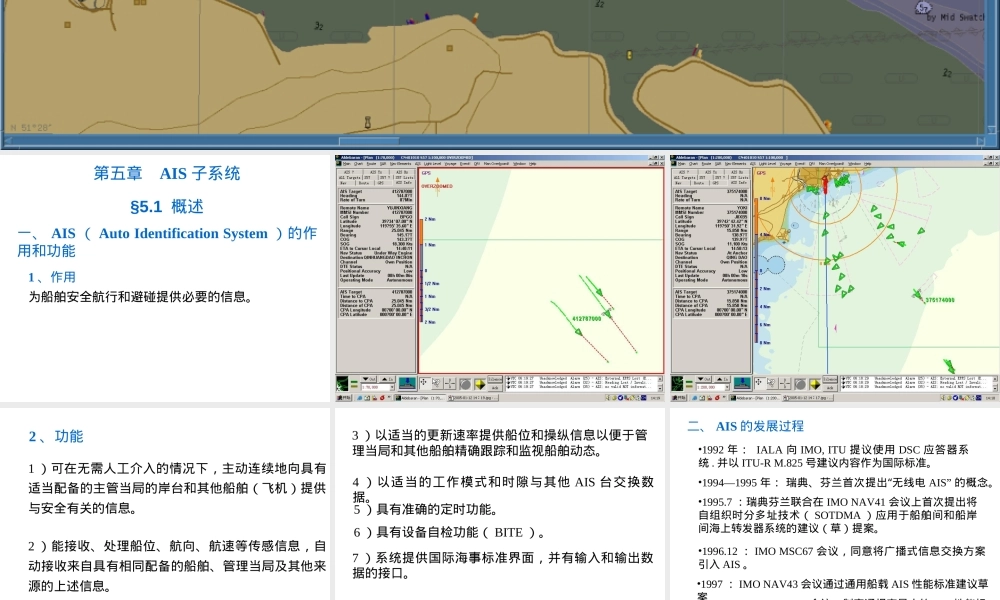
Task: Click the radar overlay icon in the 1:70,000 AIS window
Action: click(x=342, y=383)
